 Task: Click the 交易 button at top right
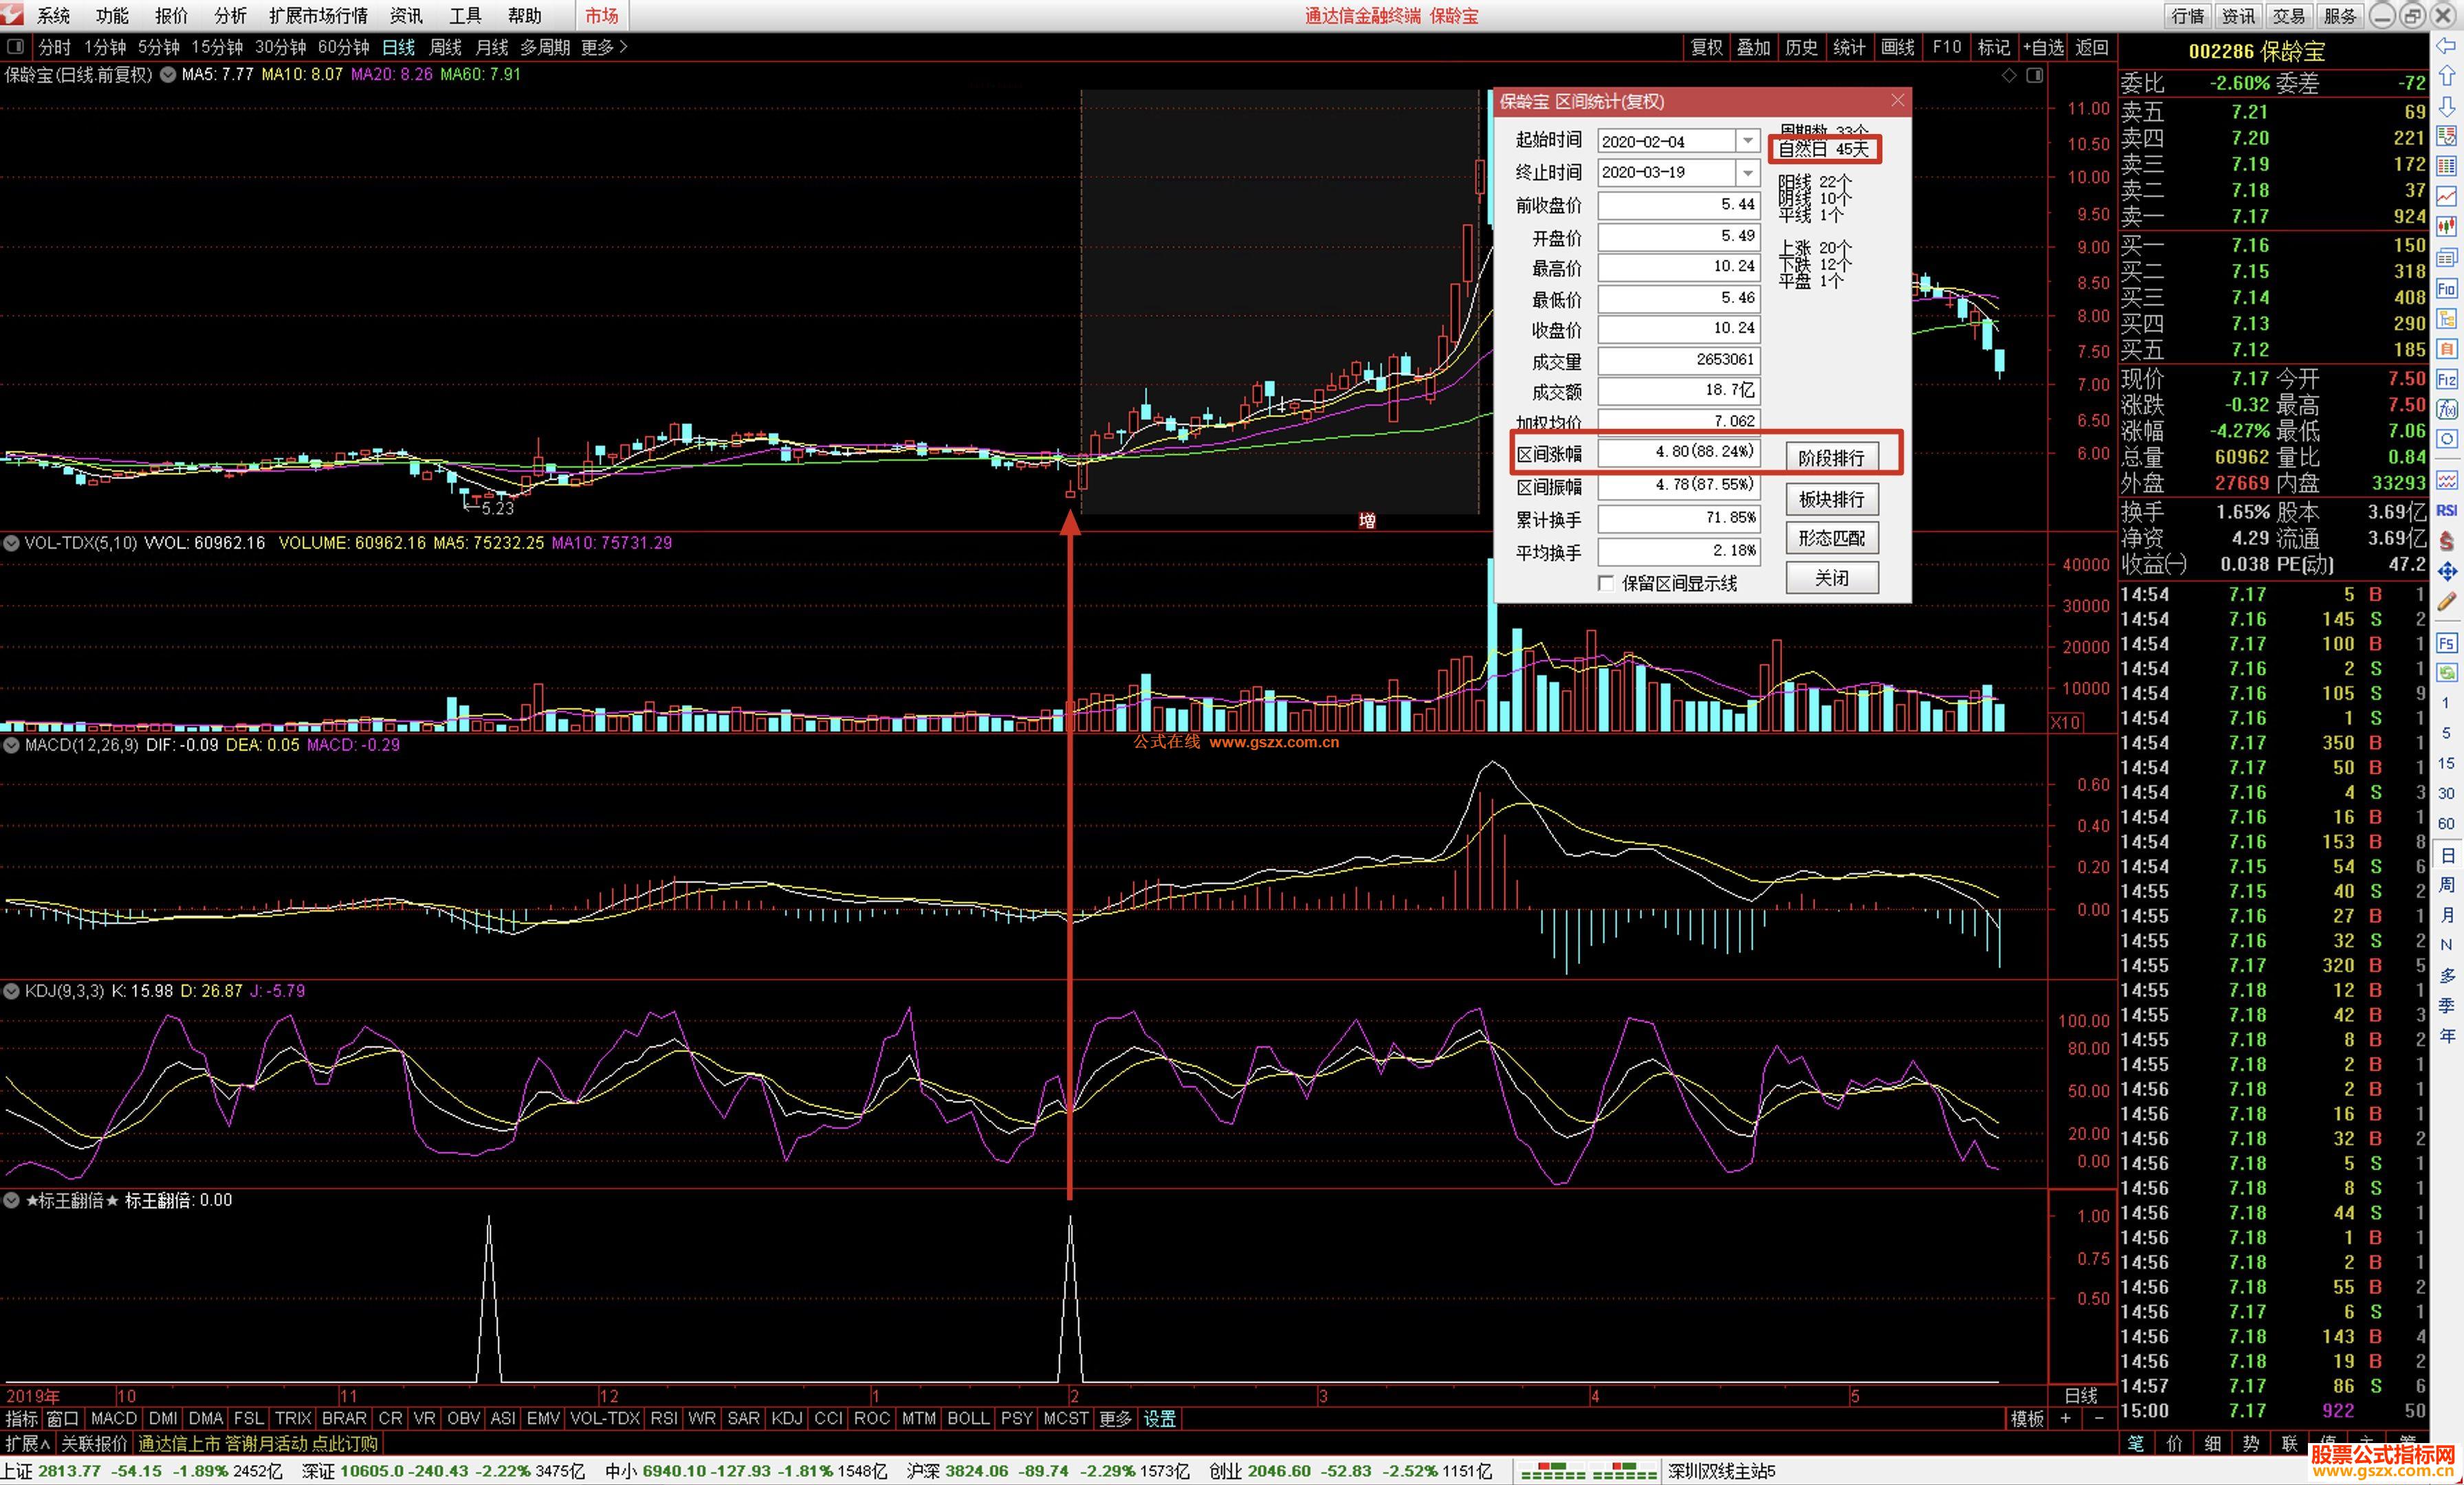click(2287, 15)
